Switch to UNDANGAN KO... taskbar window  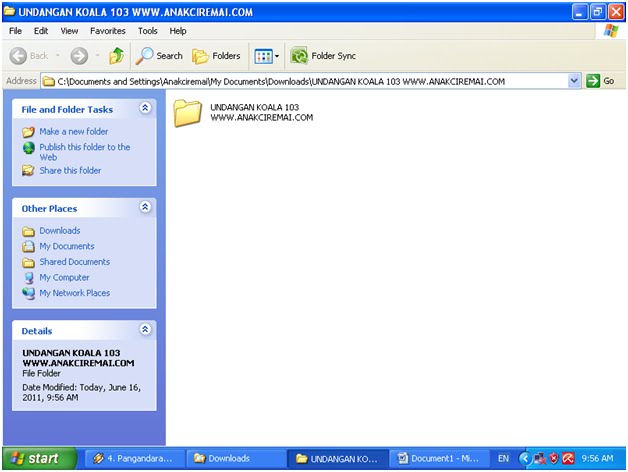pyautogui.click(x=337, y=458)
